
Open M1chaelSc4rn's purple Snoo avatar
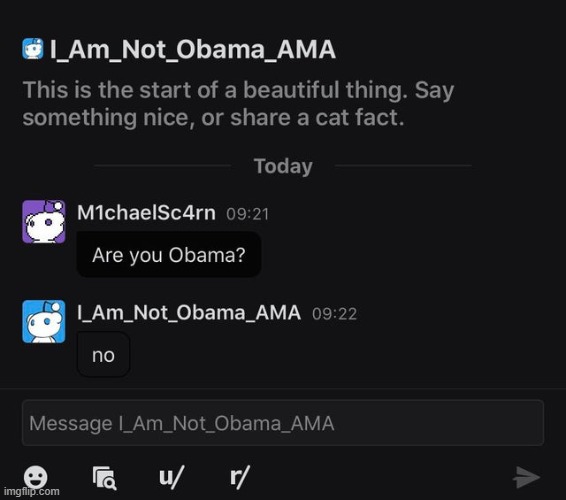pyautogui.click(x=44, y=221)
